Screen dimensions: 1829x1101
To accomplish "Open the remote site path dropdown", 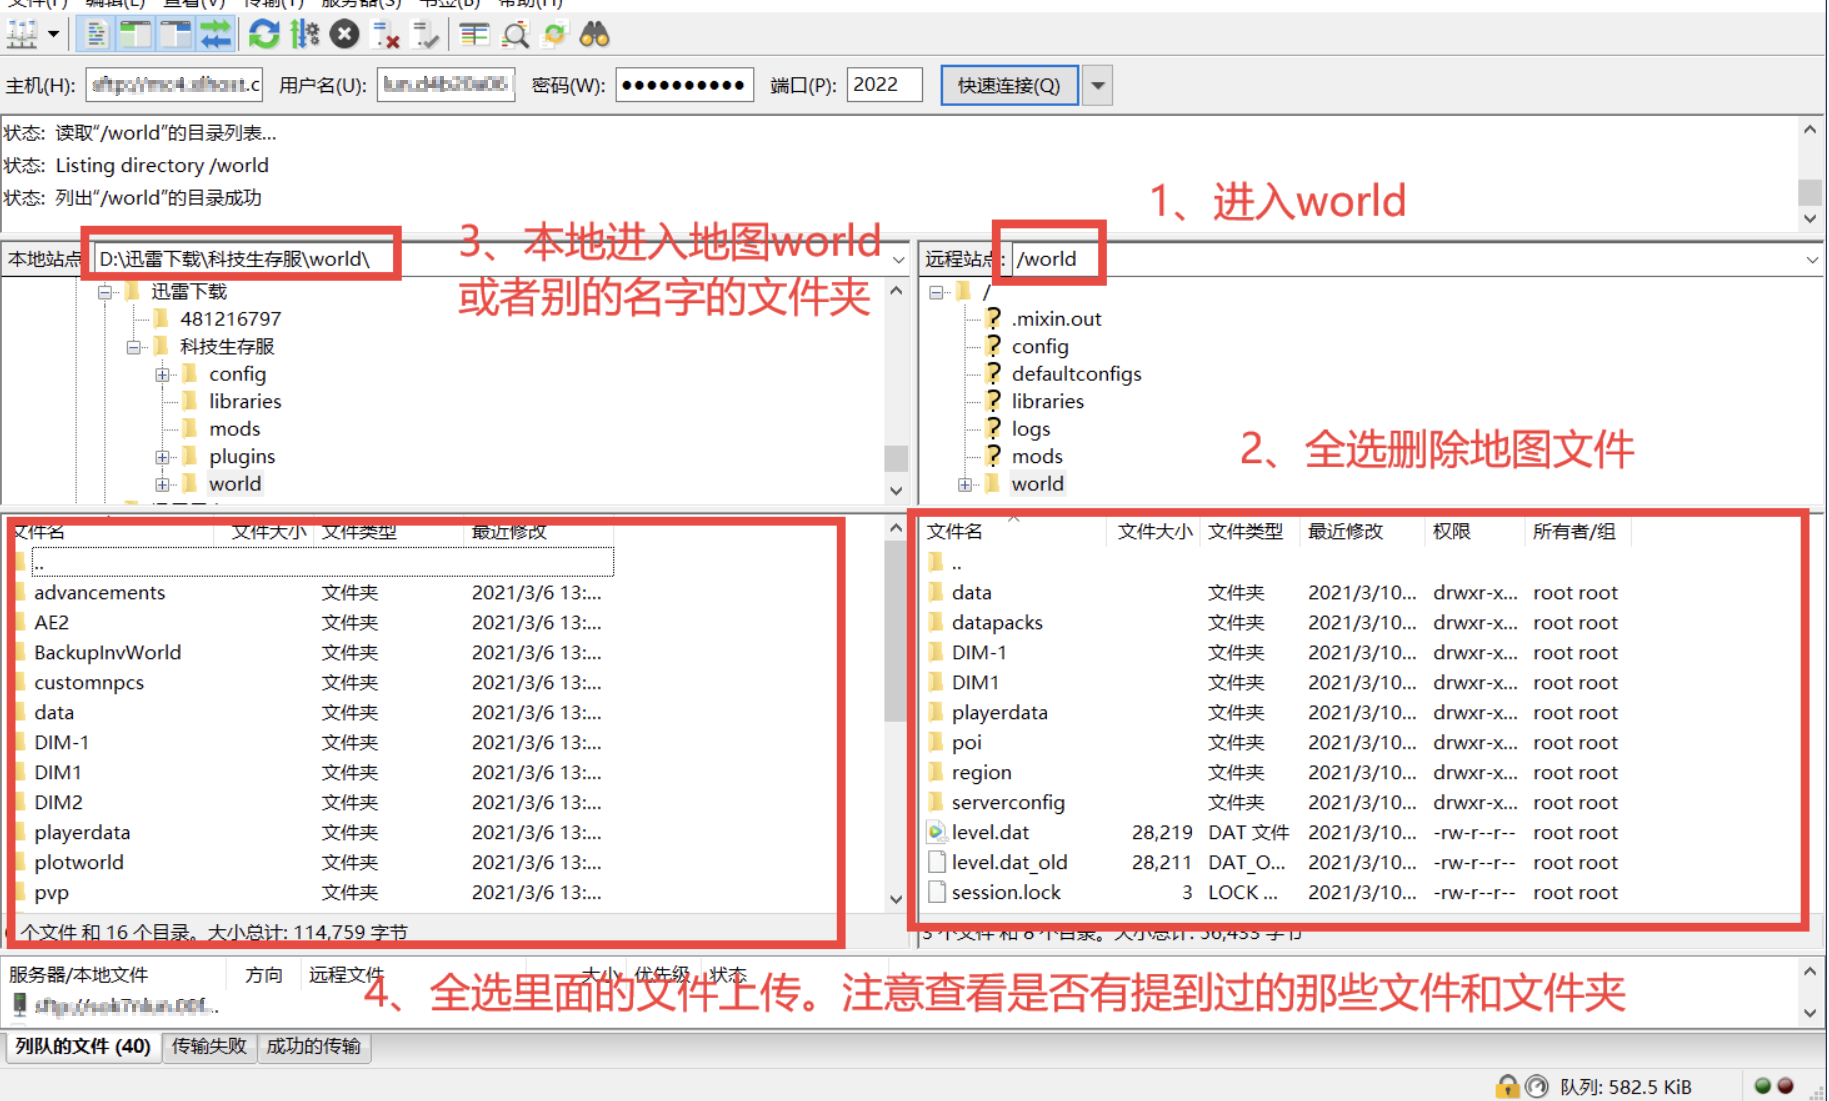I will [x=1811, y=260].
